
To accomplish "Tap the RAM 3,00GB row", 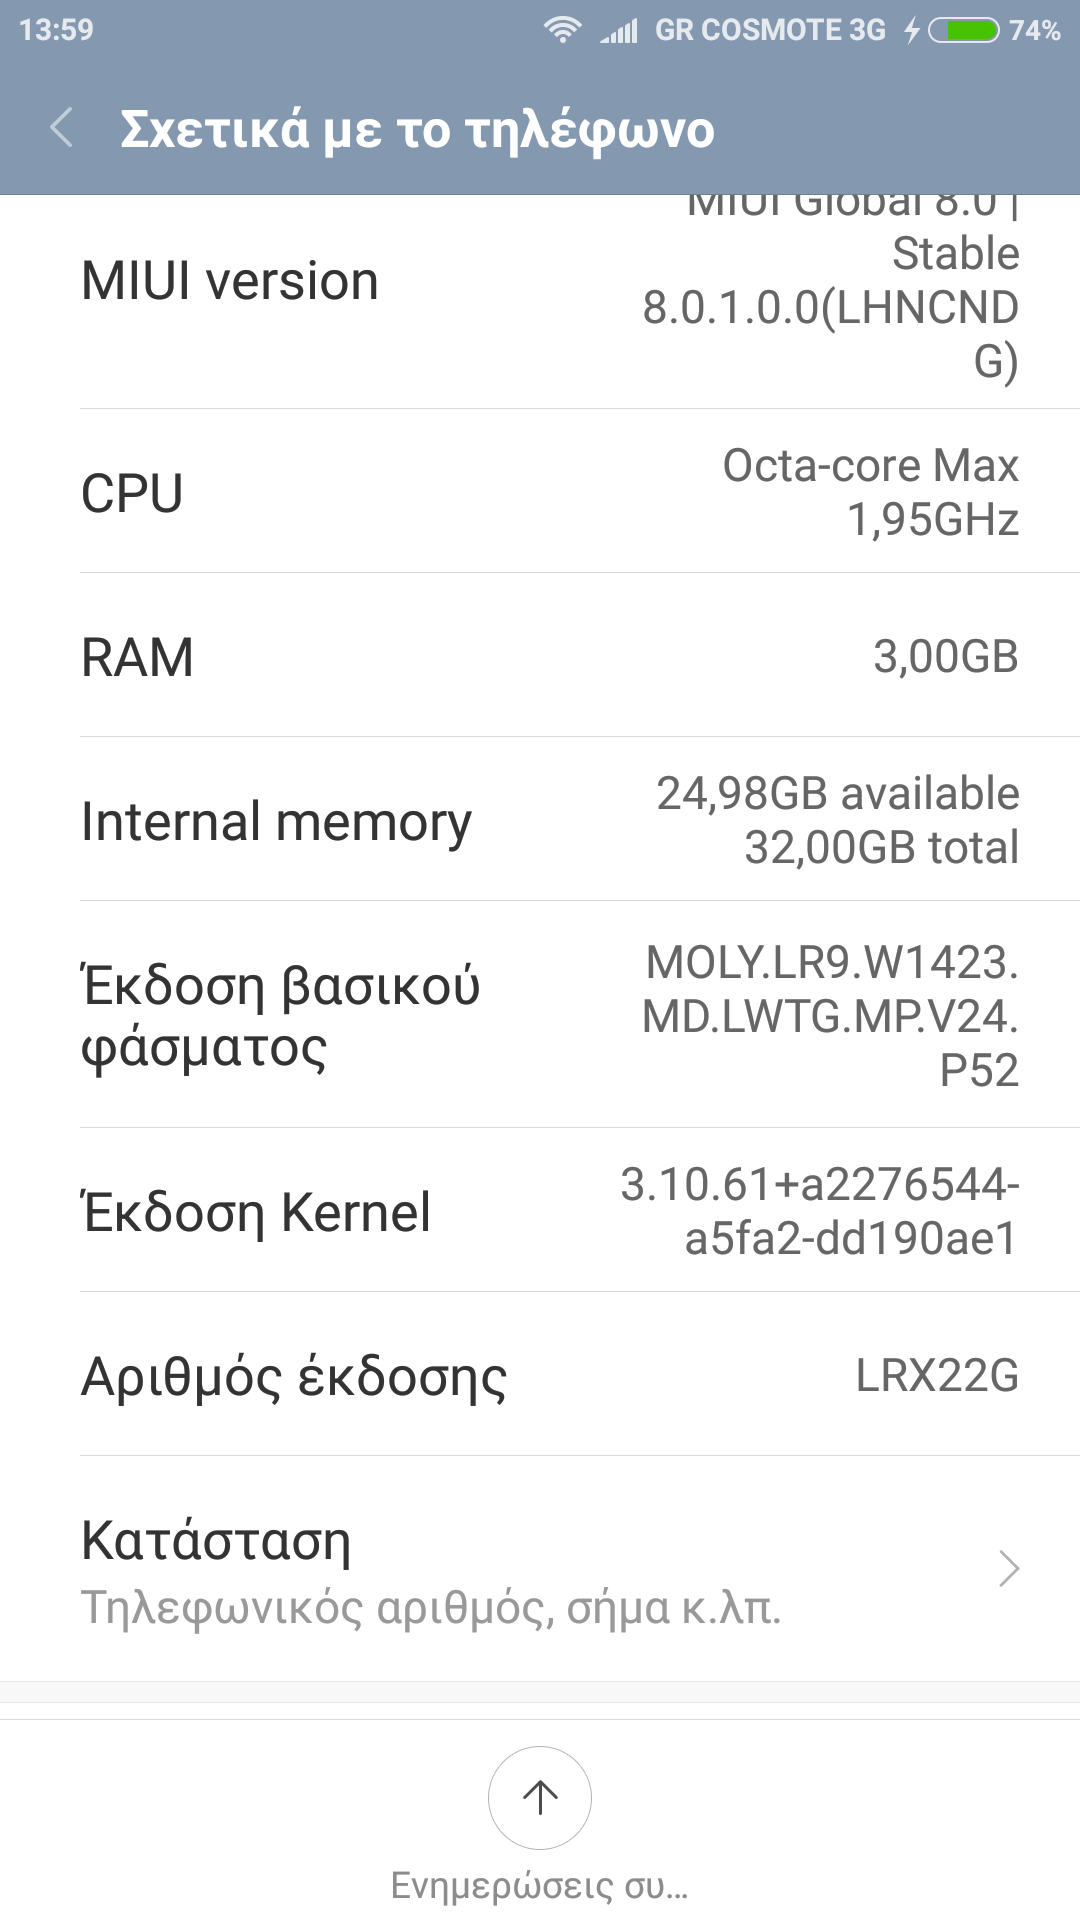I will coord(540,656).
